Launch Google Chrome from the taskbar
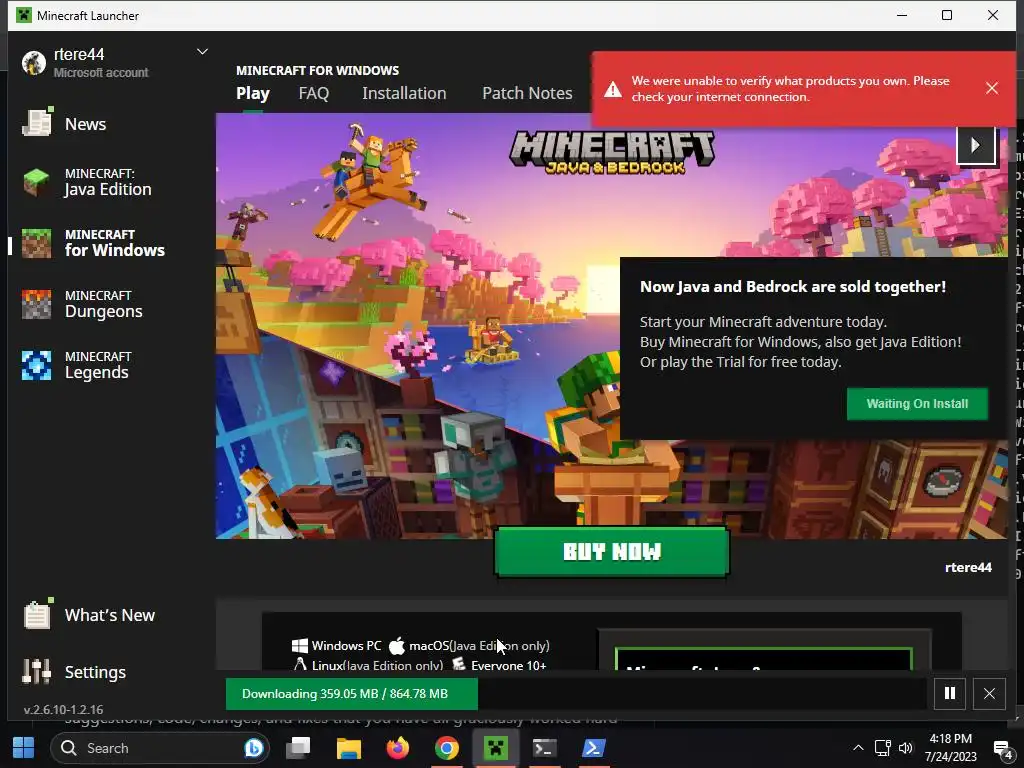This screenshot has width=1024, height=768. click(x=447, y=748)
